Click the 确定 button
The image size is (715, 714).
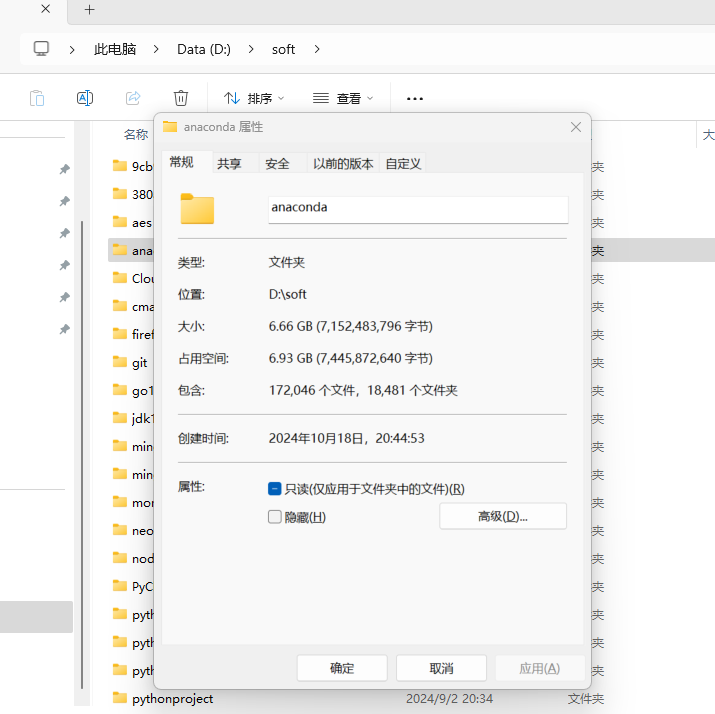point(342,668)
